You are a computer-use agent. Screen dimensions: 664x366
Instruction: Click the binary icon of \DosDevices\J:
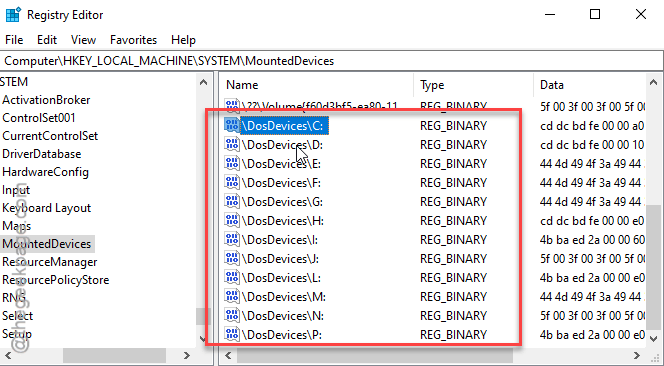click(232, 258)
